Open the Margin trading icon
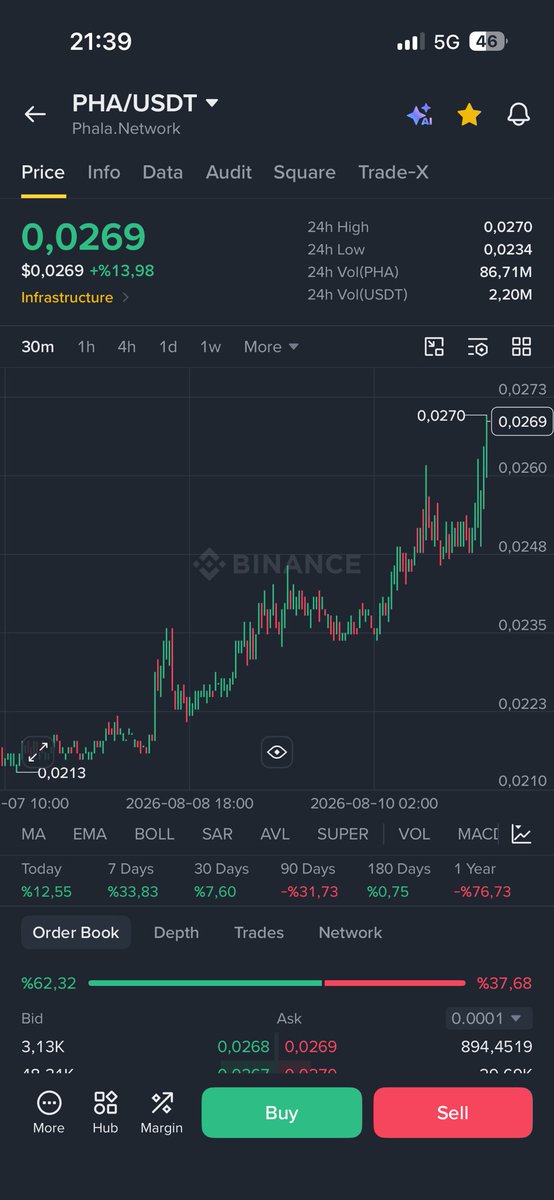554x1200 pixels. [x=161, y=1112]
